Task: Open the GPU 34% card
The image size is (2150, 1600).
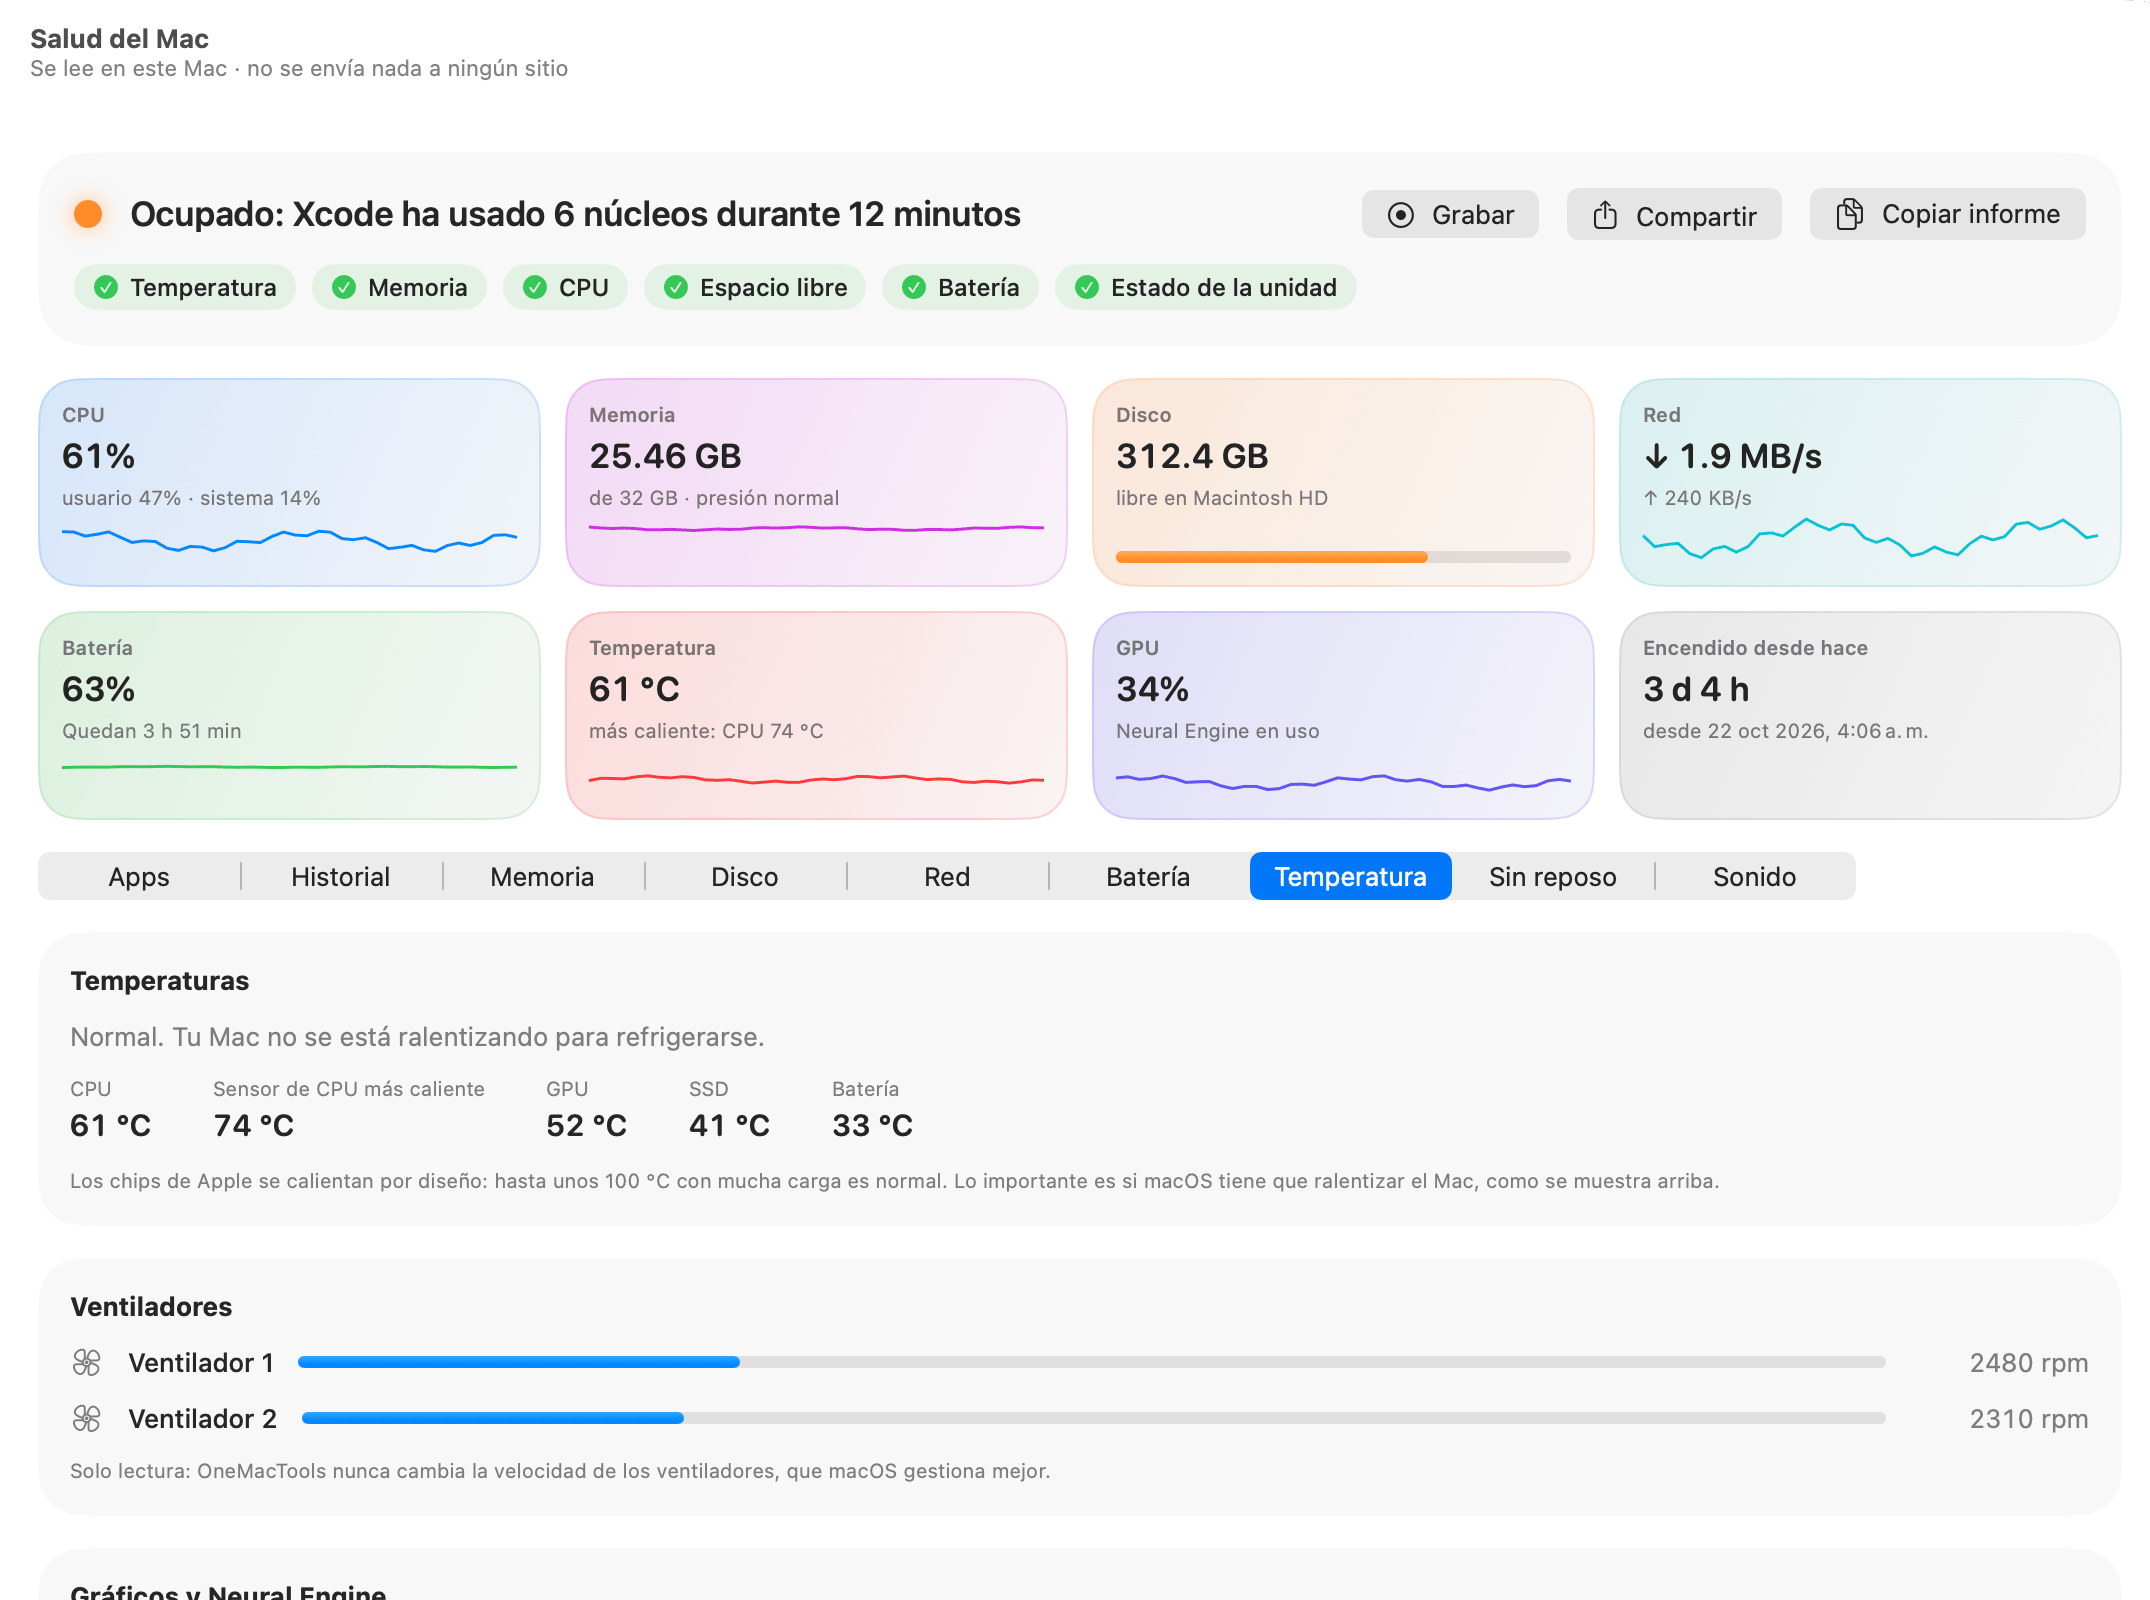Action: point(1343,715)
